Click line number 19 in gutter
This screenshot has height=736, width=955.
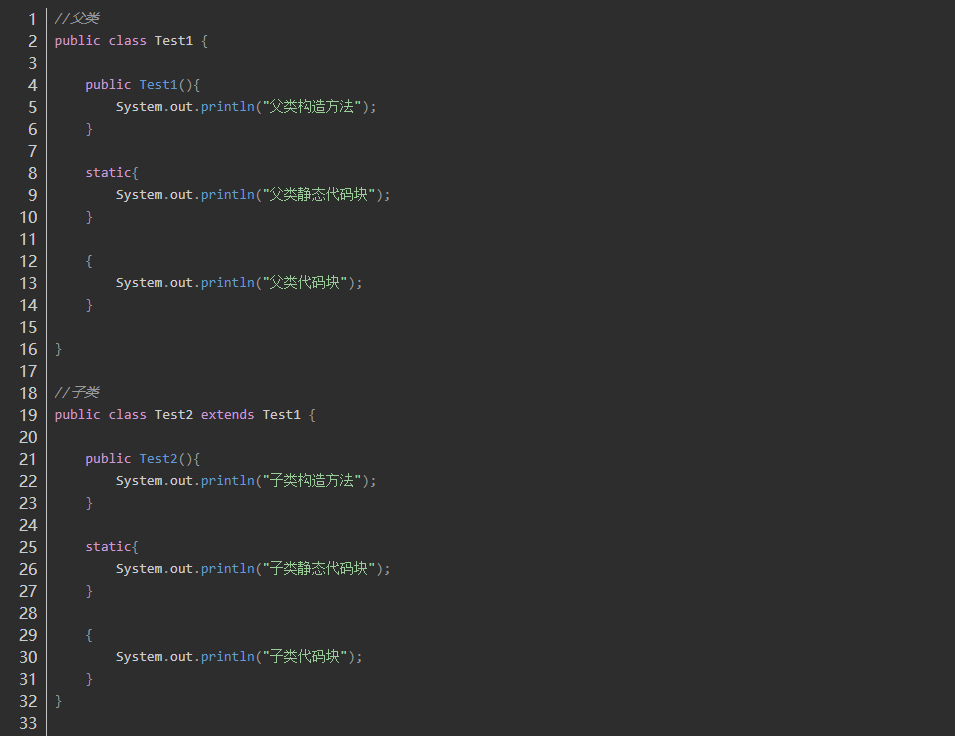coord(28,416)
